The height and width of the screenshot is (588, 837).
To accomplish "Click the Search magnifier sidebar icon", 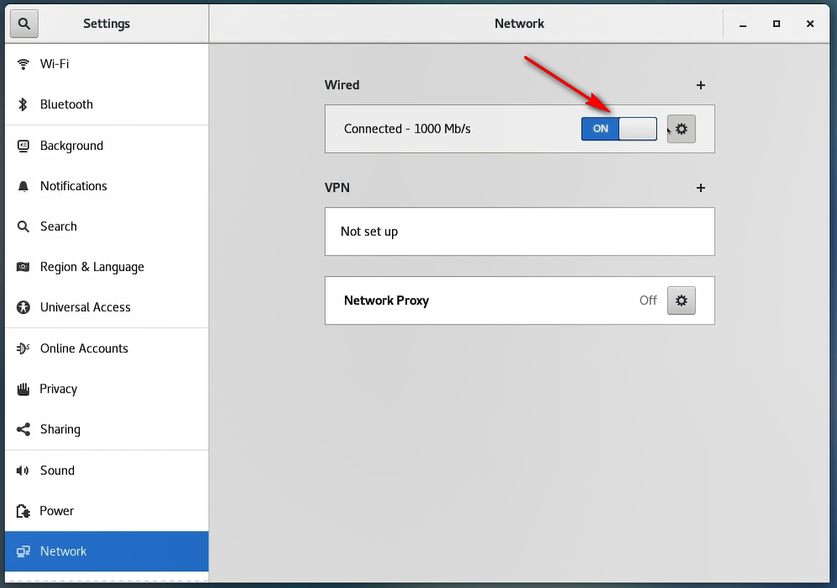I will click(x=23, y=226).
